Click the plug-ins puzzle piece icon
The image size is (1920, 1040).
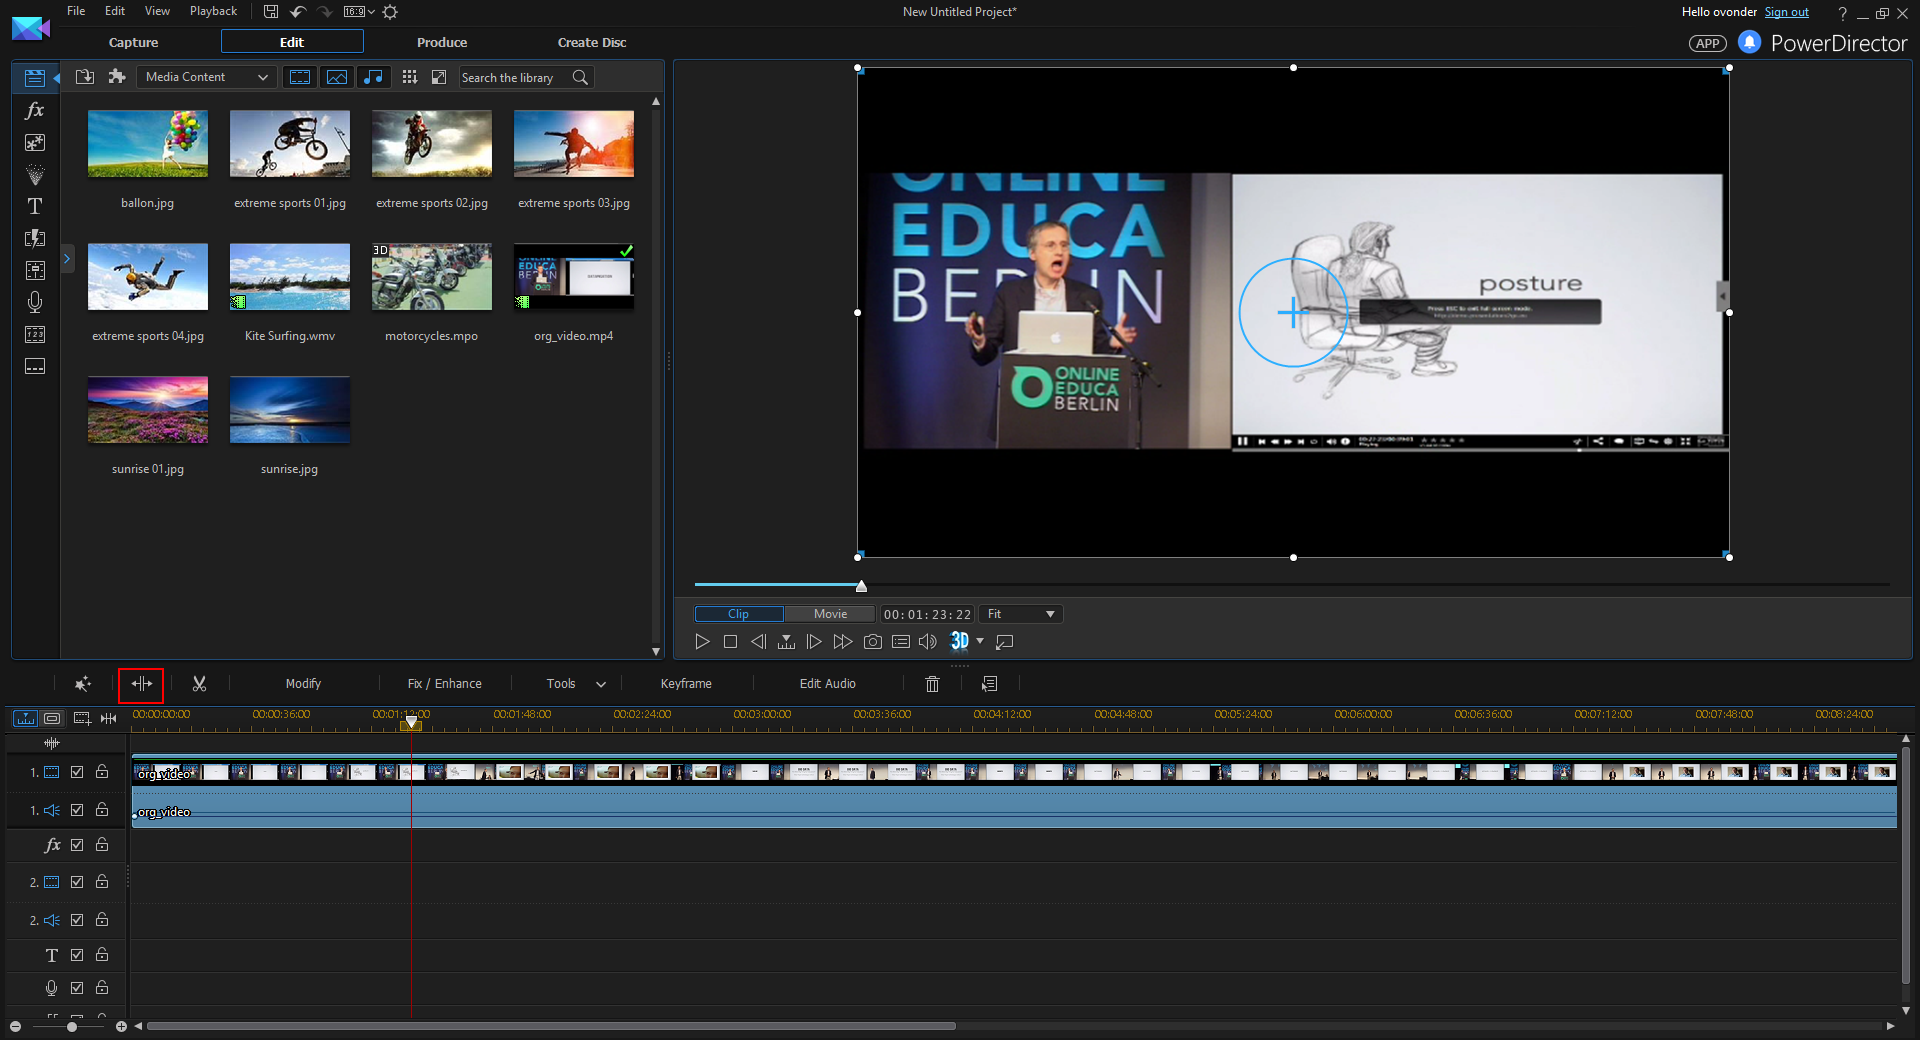click(117, 77)
